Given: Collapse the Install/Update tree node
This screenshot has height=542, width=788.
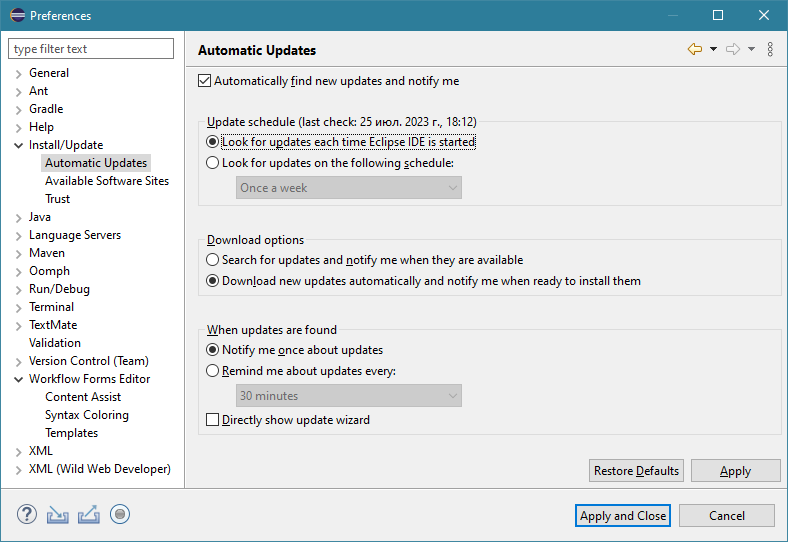Looking at the screenshot, I should point(19,145).
